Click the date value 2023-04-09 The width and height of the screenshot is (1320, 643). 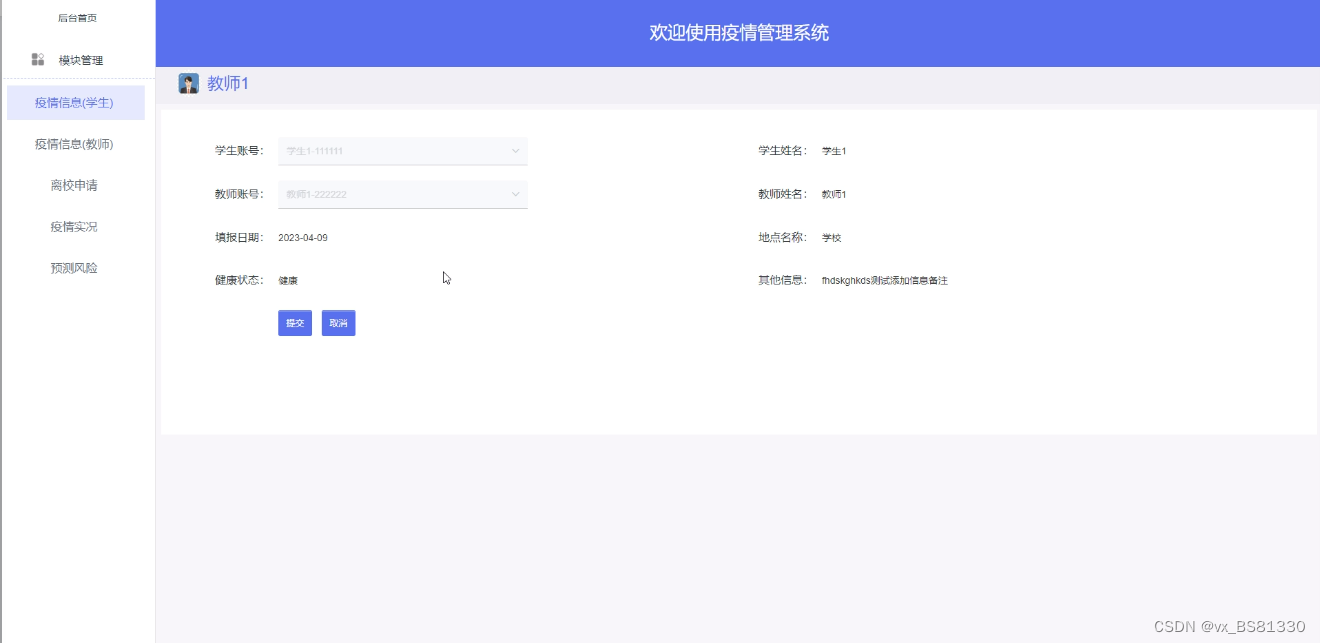[x=303, y=238]
